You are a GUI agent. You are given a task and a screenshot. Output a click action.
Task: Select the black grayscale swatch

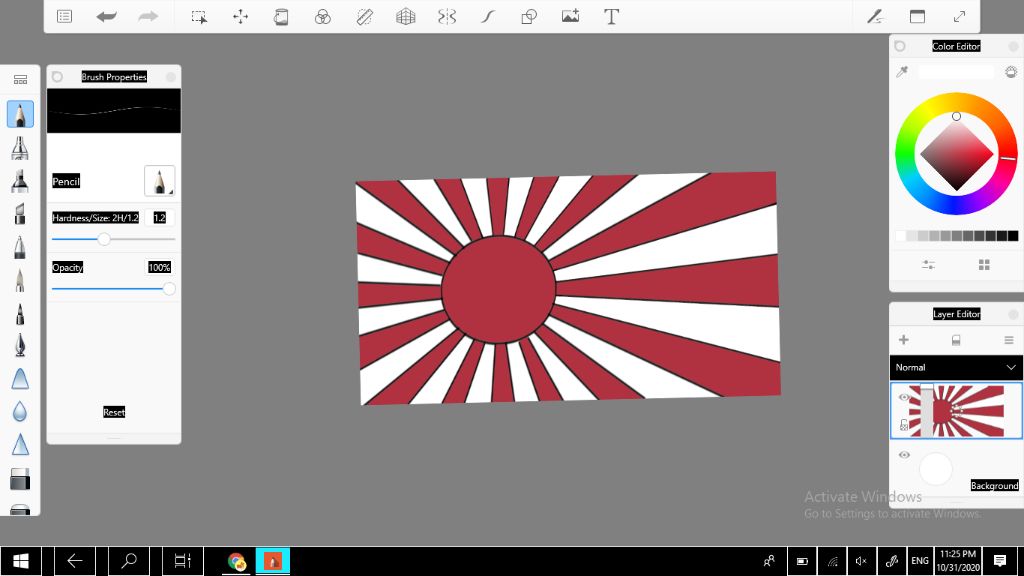(1013, 236)
